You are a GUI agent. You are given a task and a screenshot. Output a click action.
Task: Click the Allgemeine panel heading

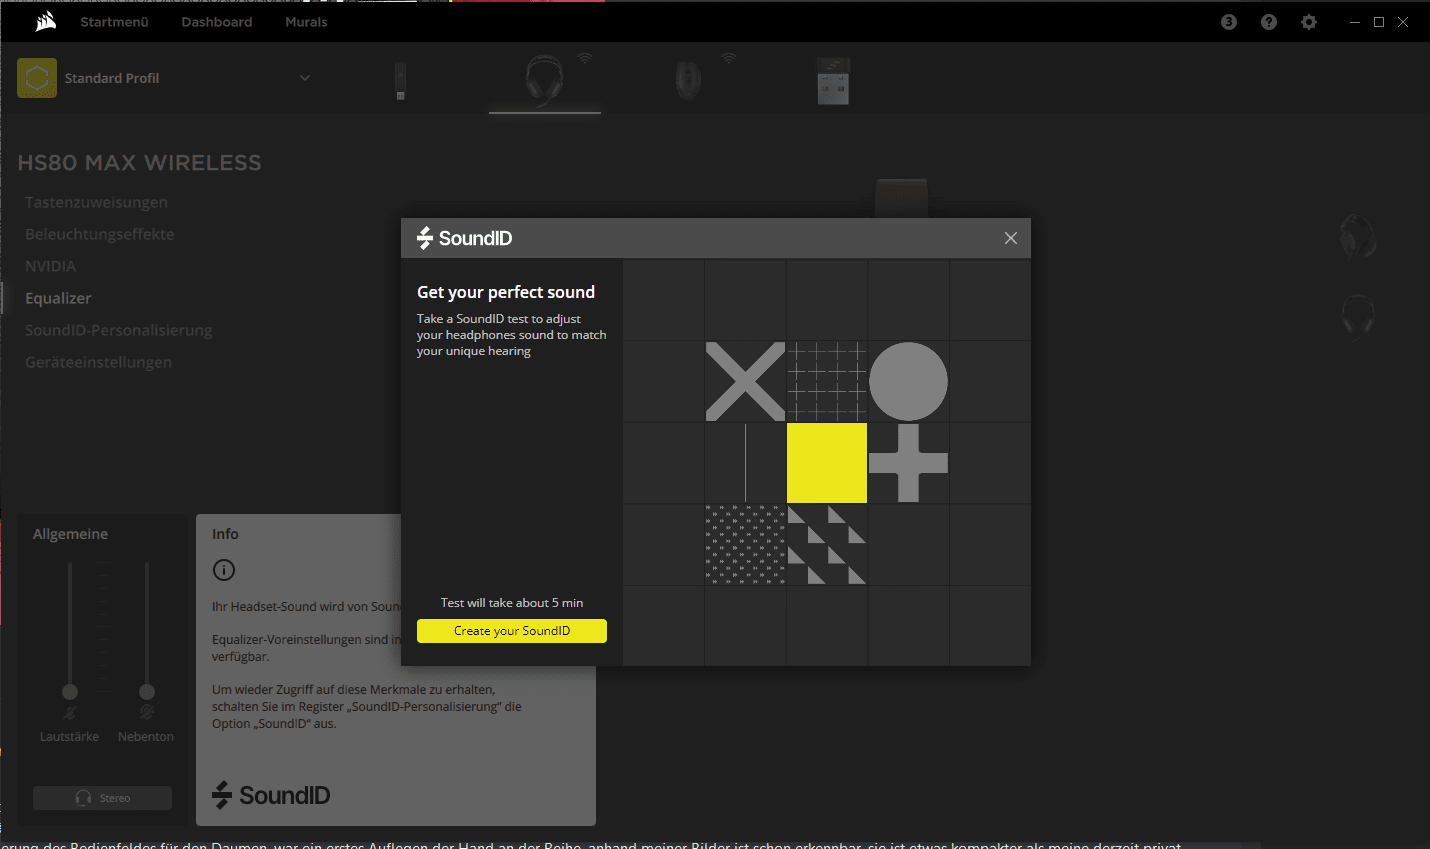click(70, 534)
